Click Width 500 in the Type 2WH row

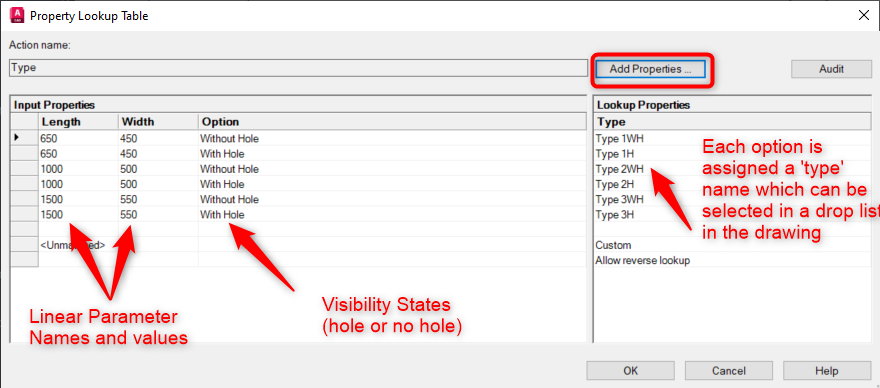click(x=158, y=168)
